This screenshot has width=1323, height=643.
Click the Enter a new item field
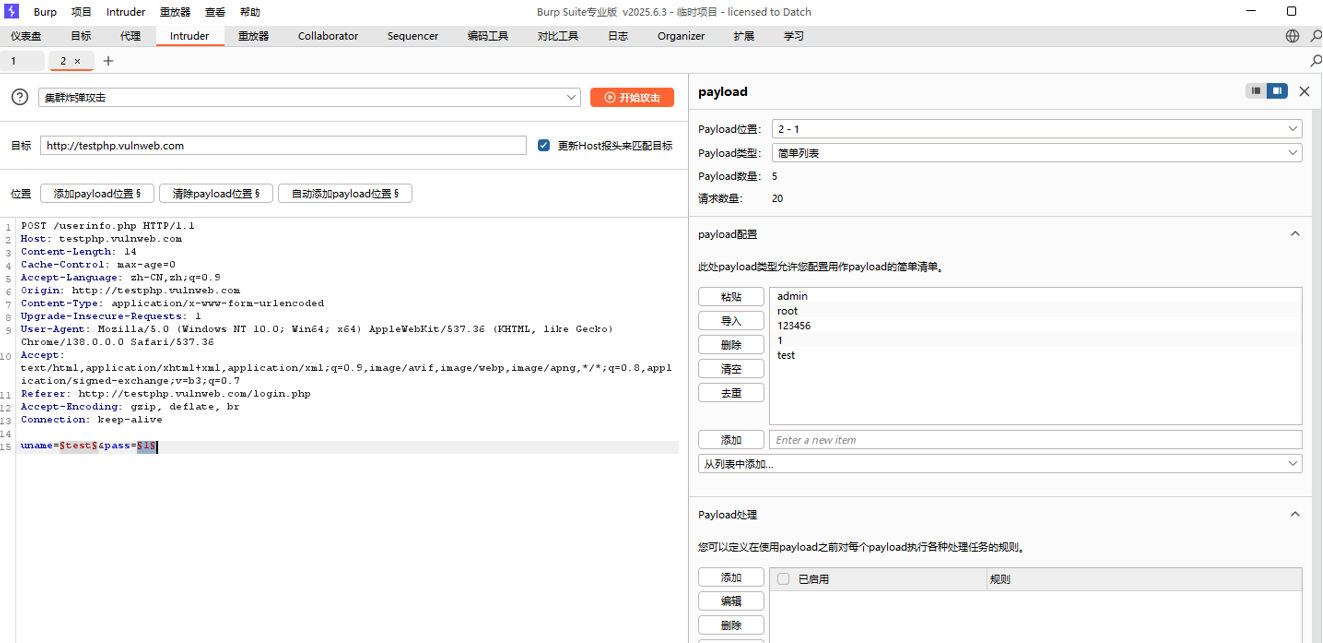[x=1035, y=440]
